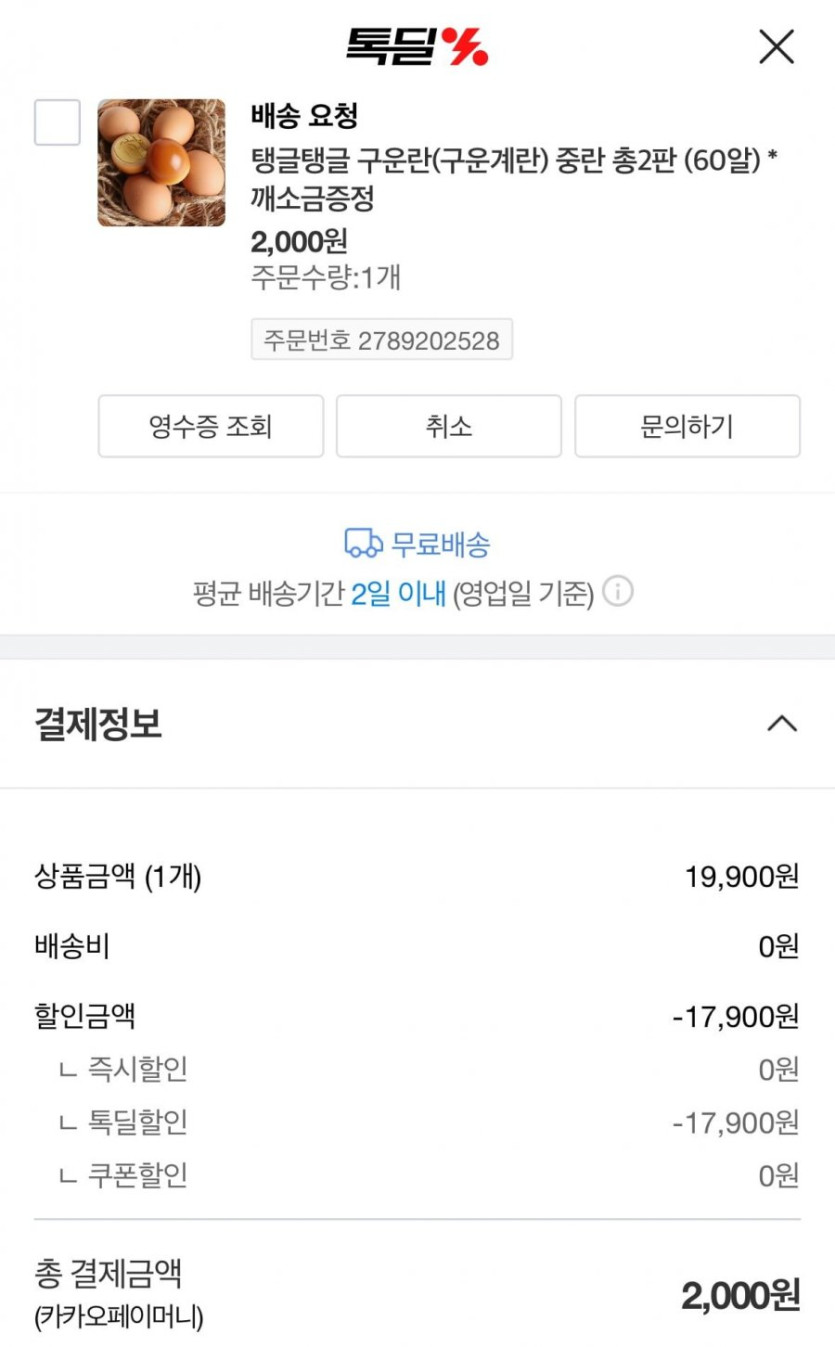Screen dimensions: 835x1347
Task: Click the delivery truck icon
Action: 363,545
